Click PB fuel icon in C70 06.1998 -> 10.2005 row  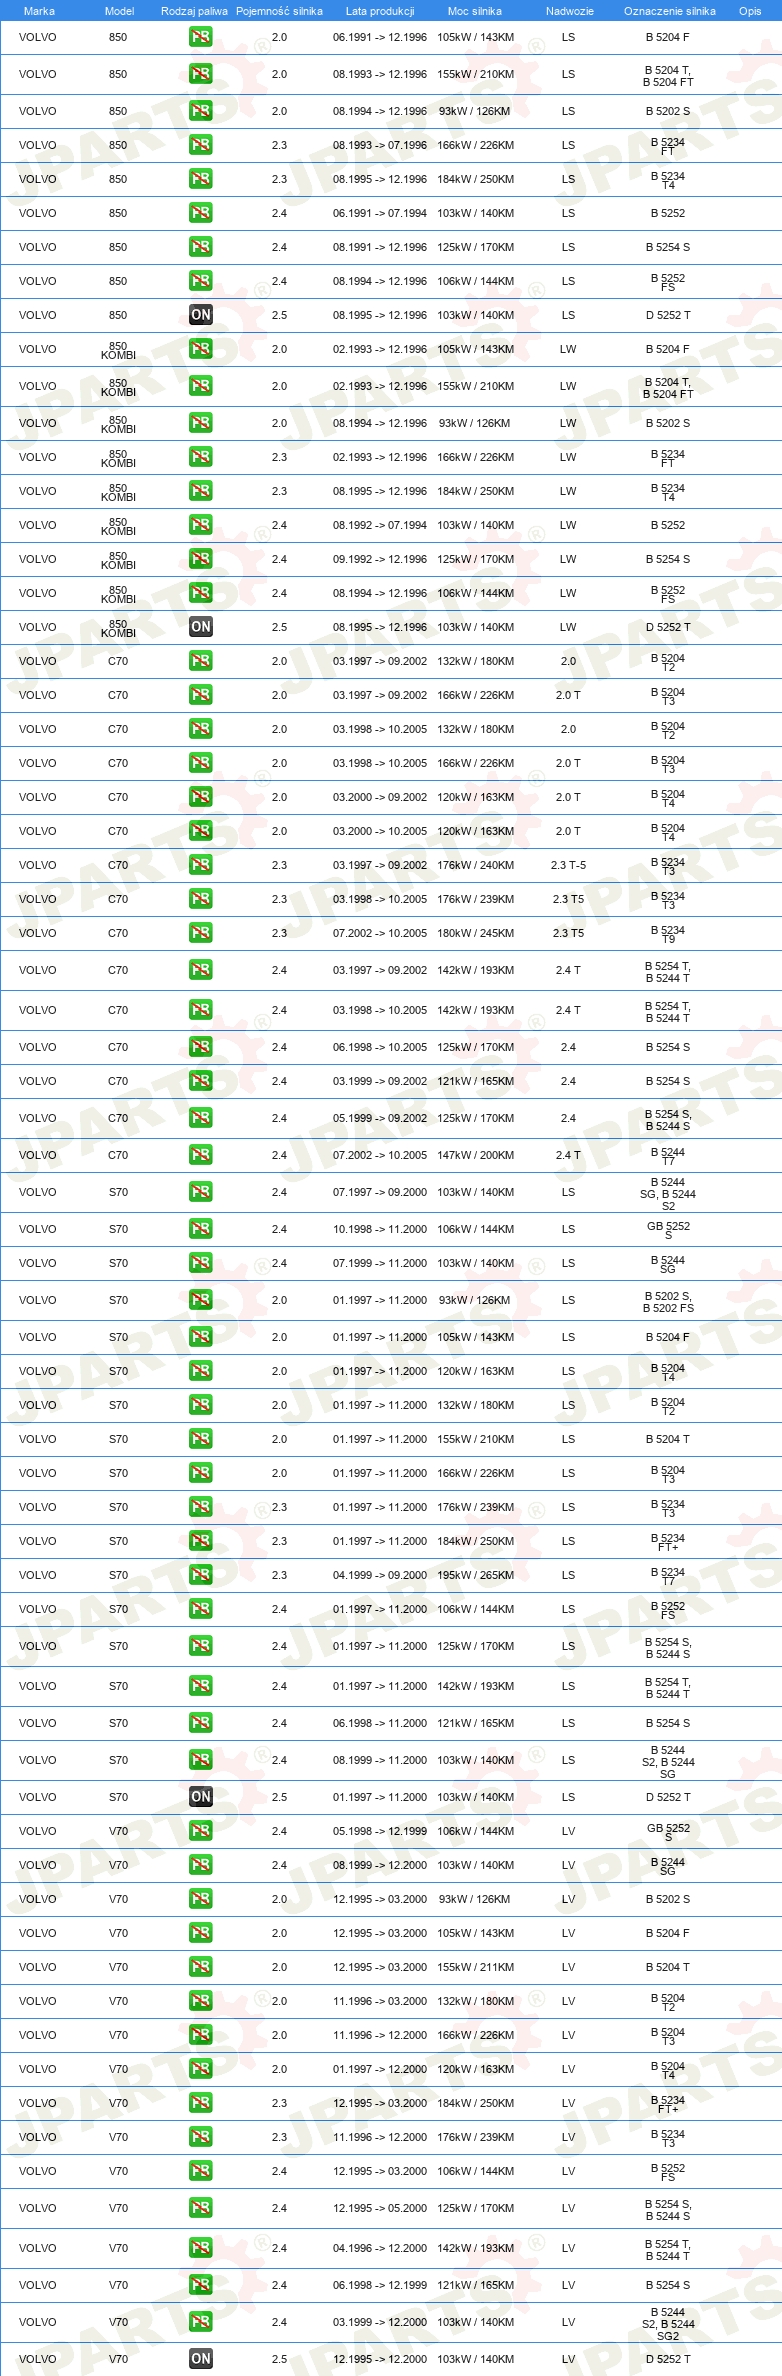200,1047
